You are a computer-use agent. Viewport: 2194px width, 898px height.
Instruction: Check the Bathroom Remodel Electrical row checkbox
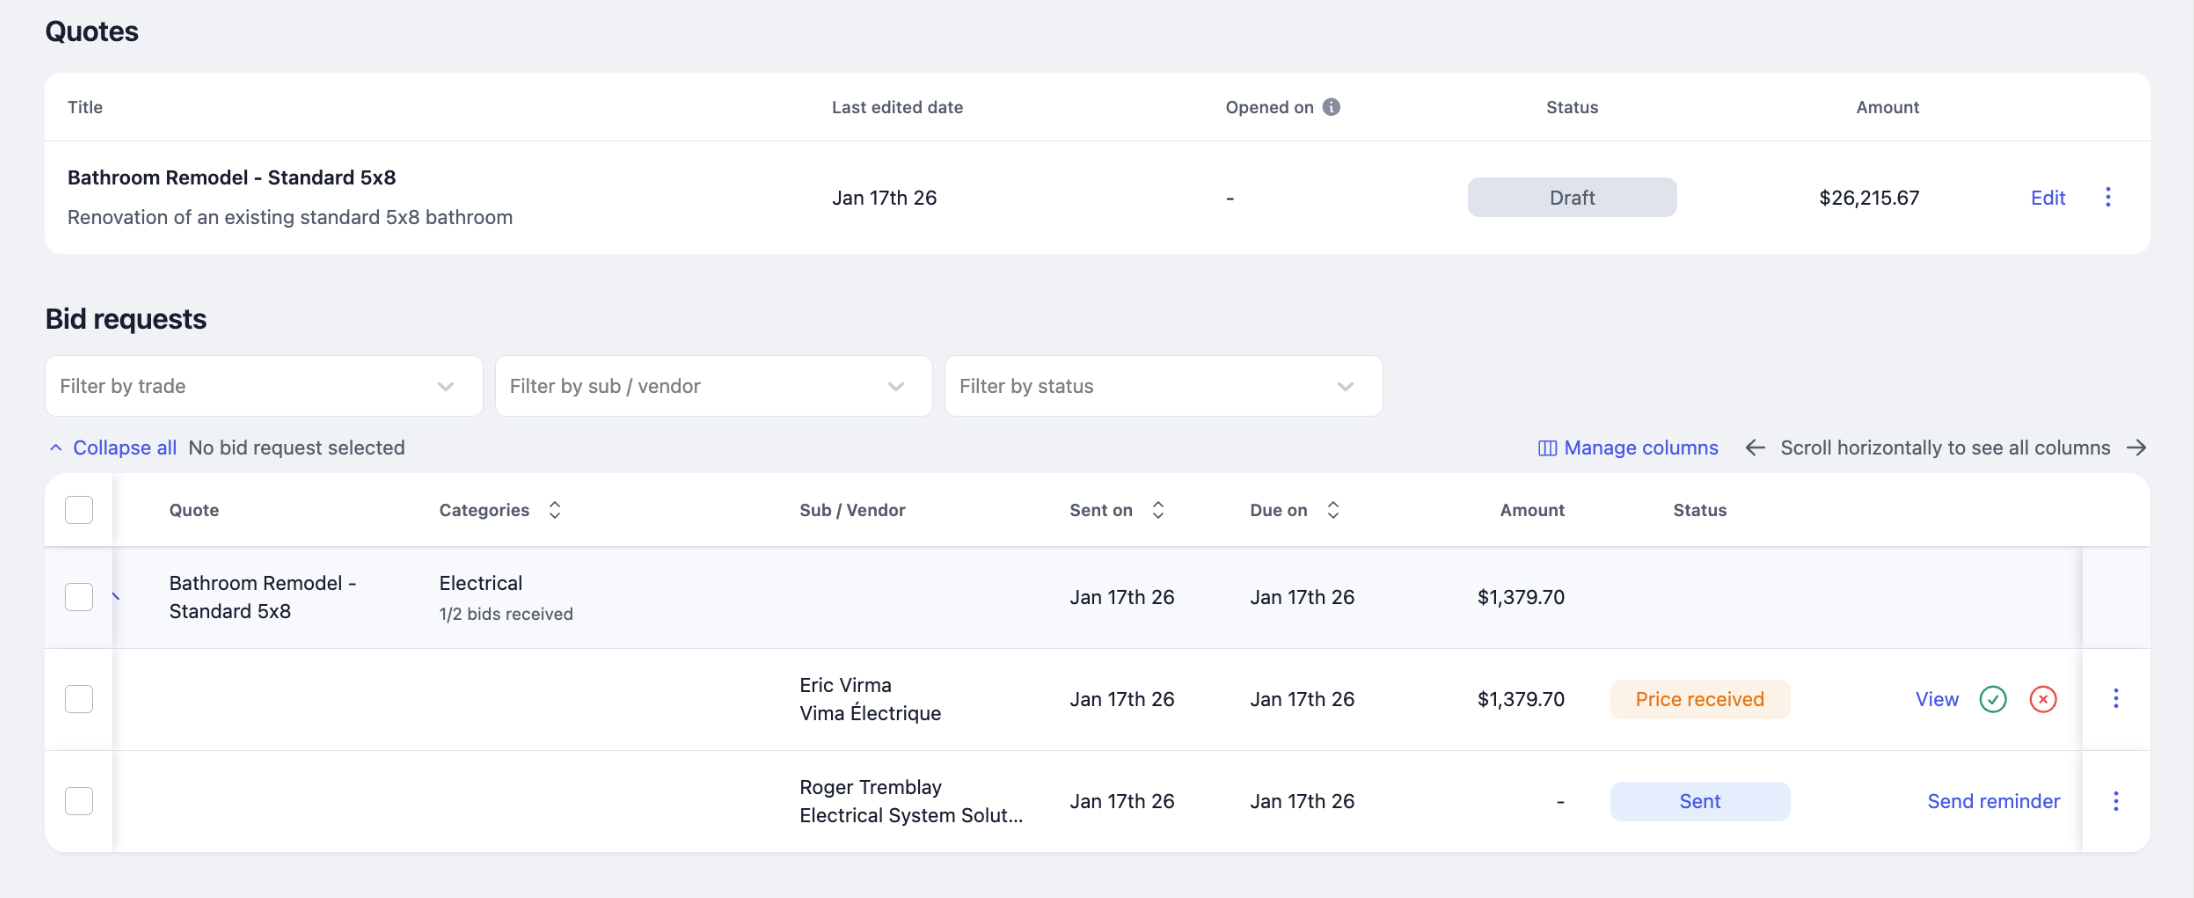point(79,597)
